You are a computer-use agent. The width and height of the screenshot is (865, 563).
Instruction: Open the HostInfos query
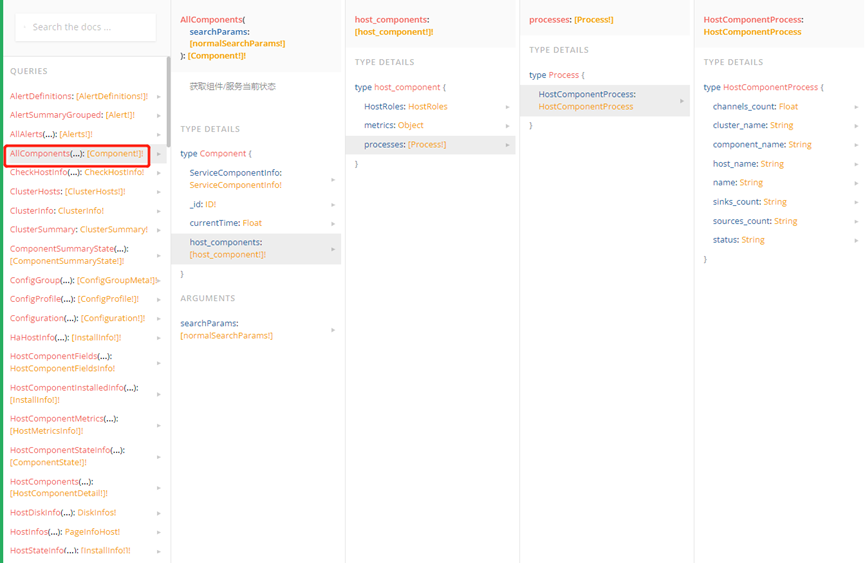point(65,532)
